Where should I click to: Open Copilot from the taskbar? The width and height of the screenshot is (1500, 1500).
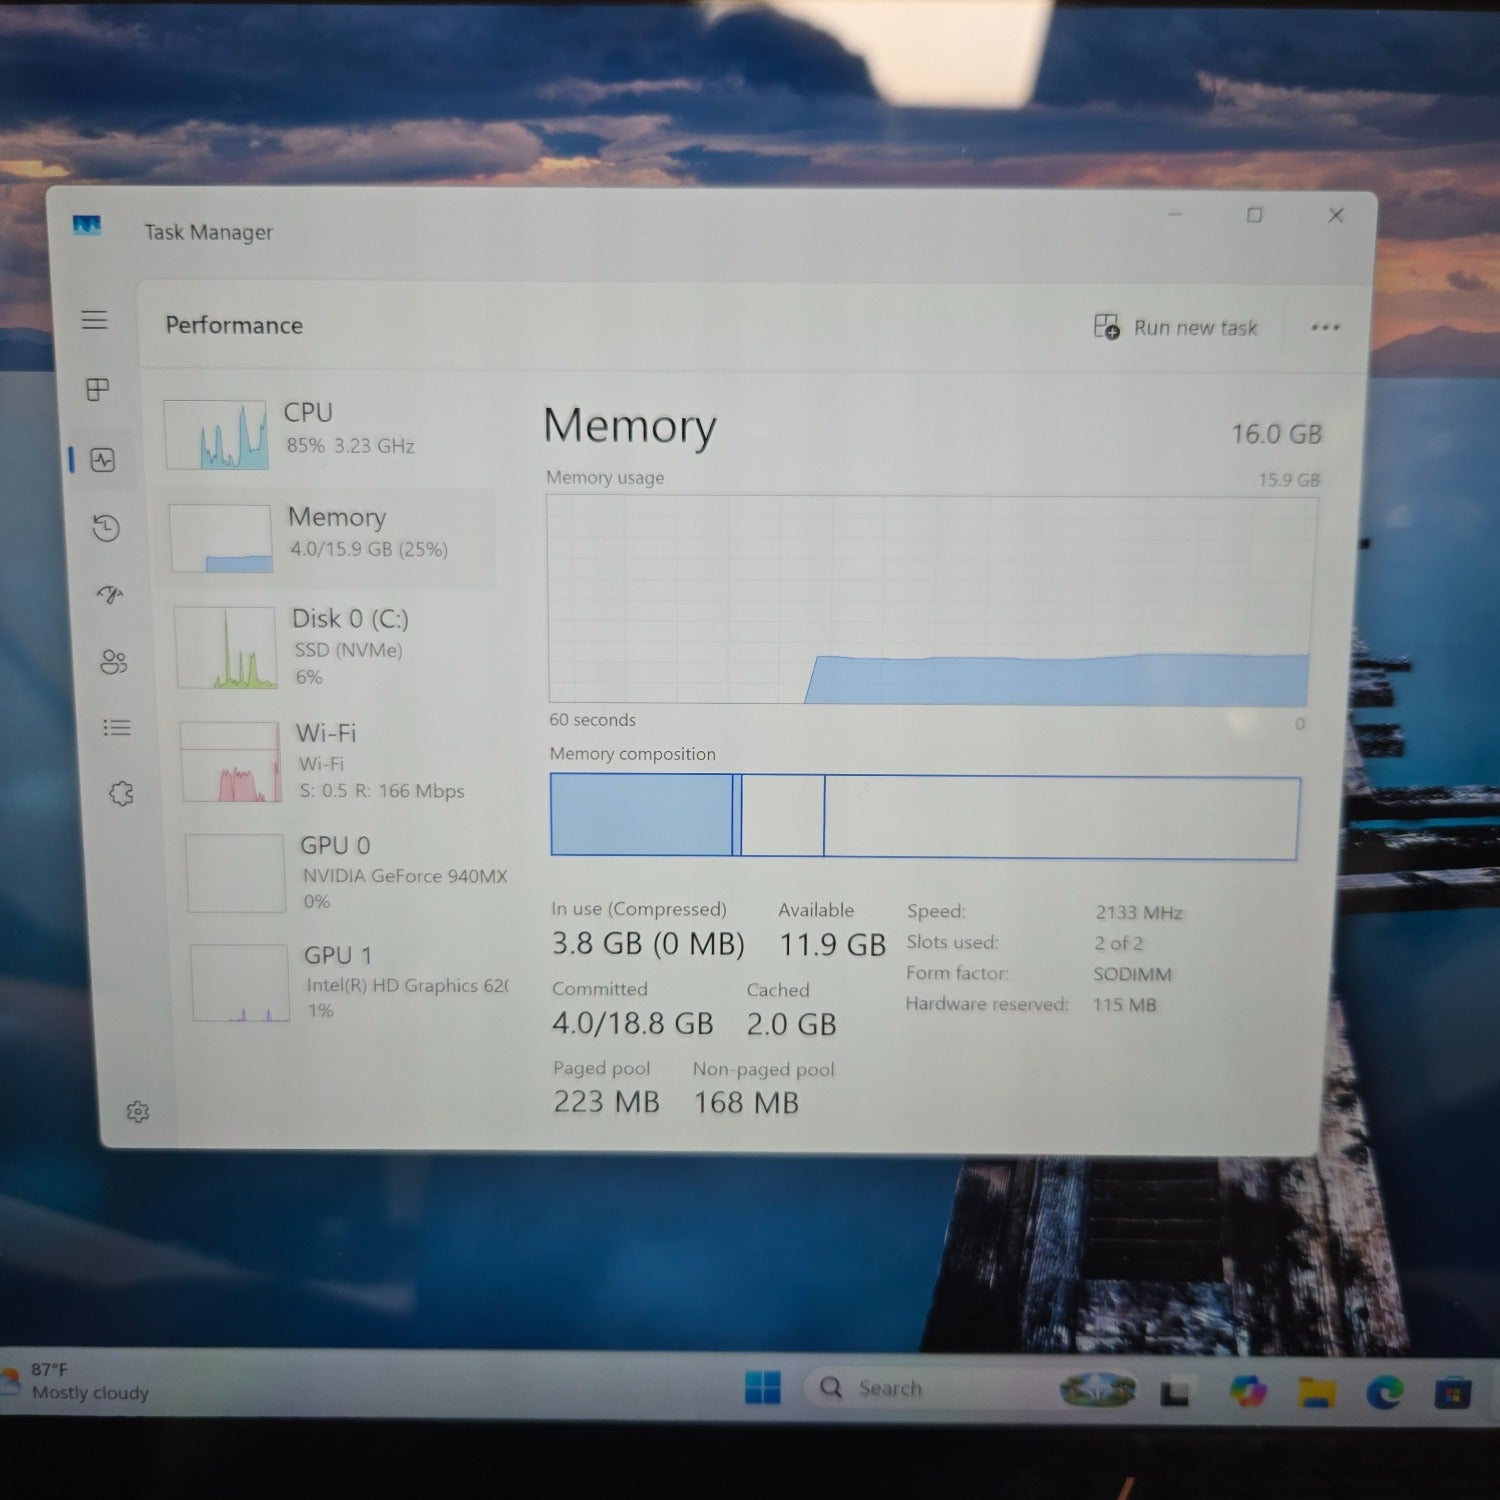click(1248, 1391)
